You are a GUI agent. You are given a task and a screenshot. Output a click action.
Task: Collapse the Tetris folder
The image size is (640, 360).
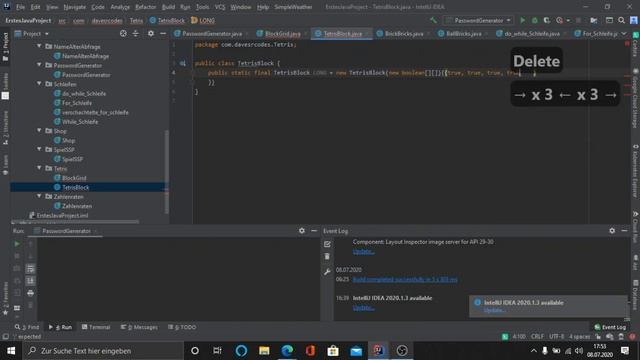point(39,168)
